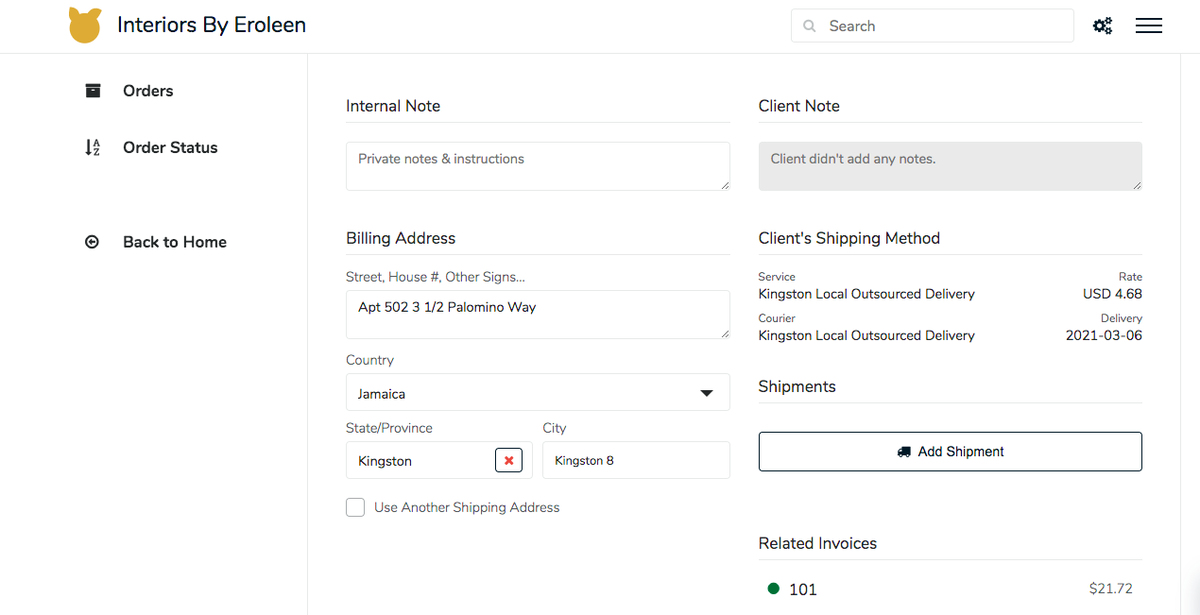Image resolution: width=1200 pixels, height=615 pixels.
Task: Click the Interiors By Eroleen logo icon
Action: pos(85,26)
